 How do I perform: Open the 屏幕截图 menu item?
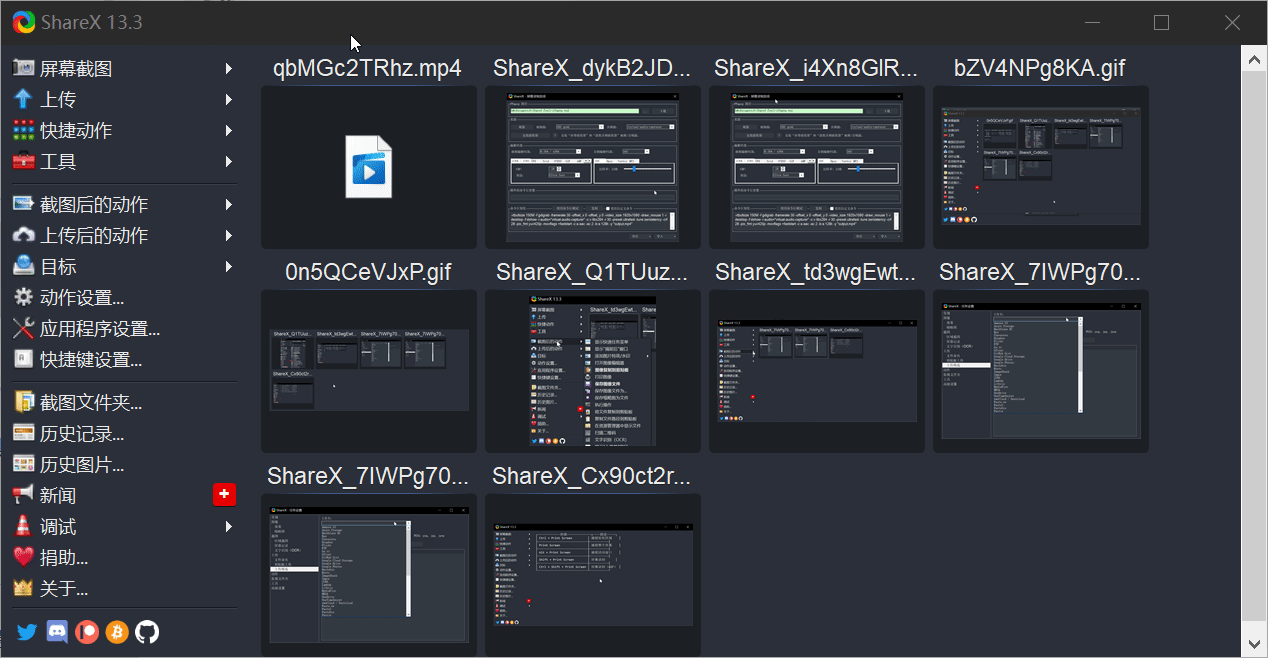[124, 68]
